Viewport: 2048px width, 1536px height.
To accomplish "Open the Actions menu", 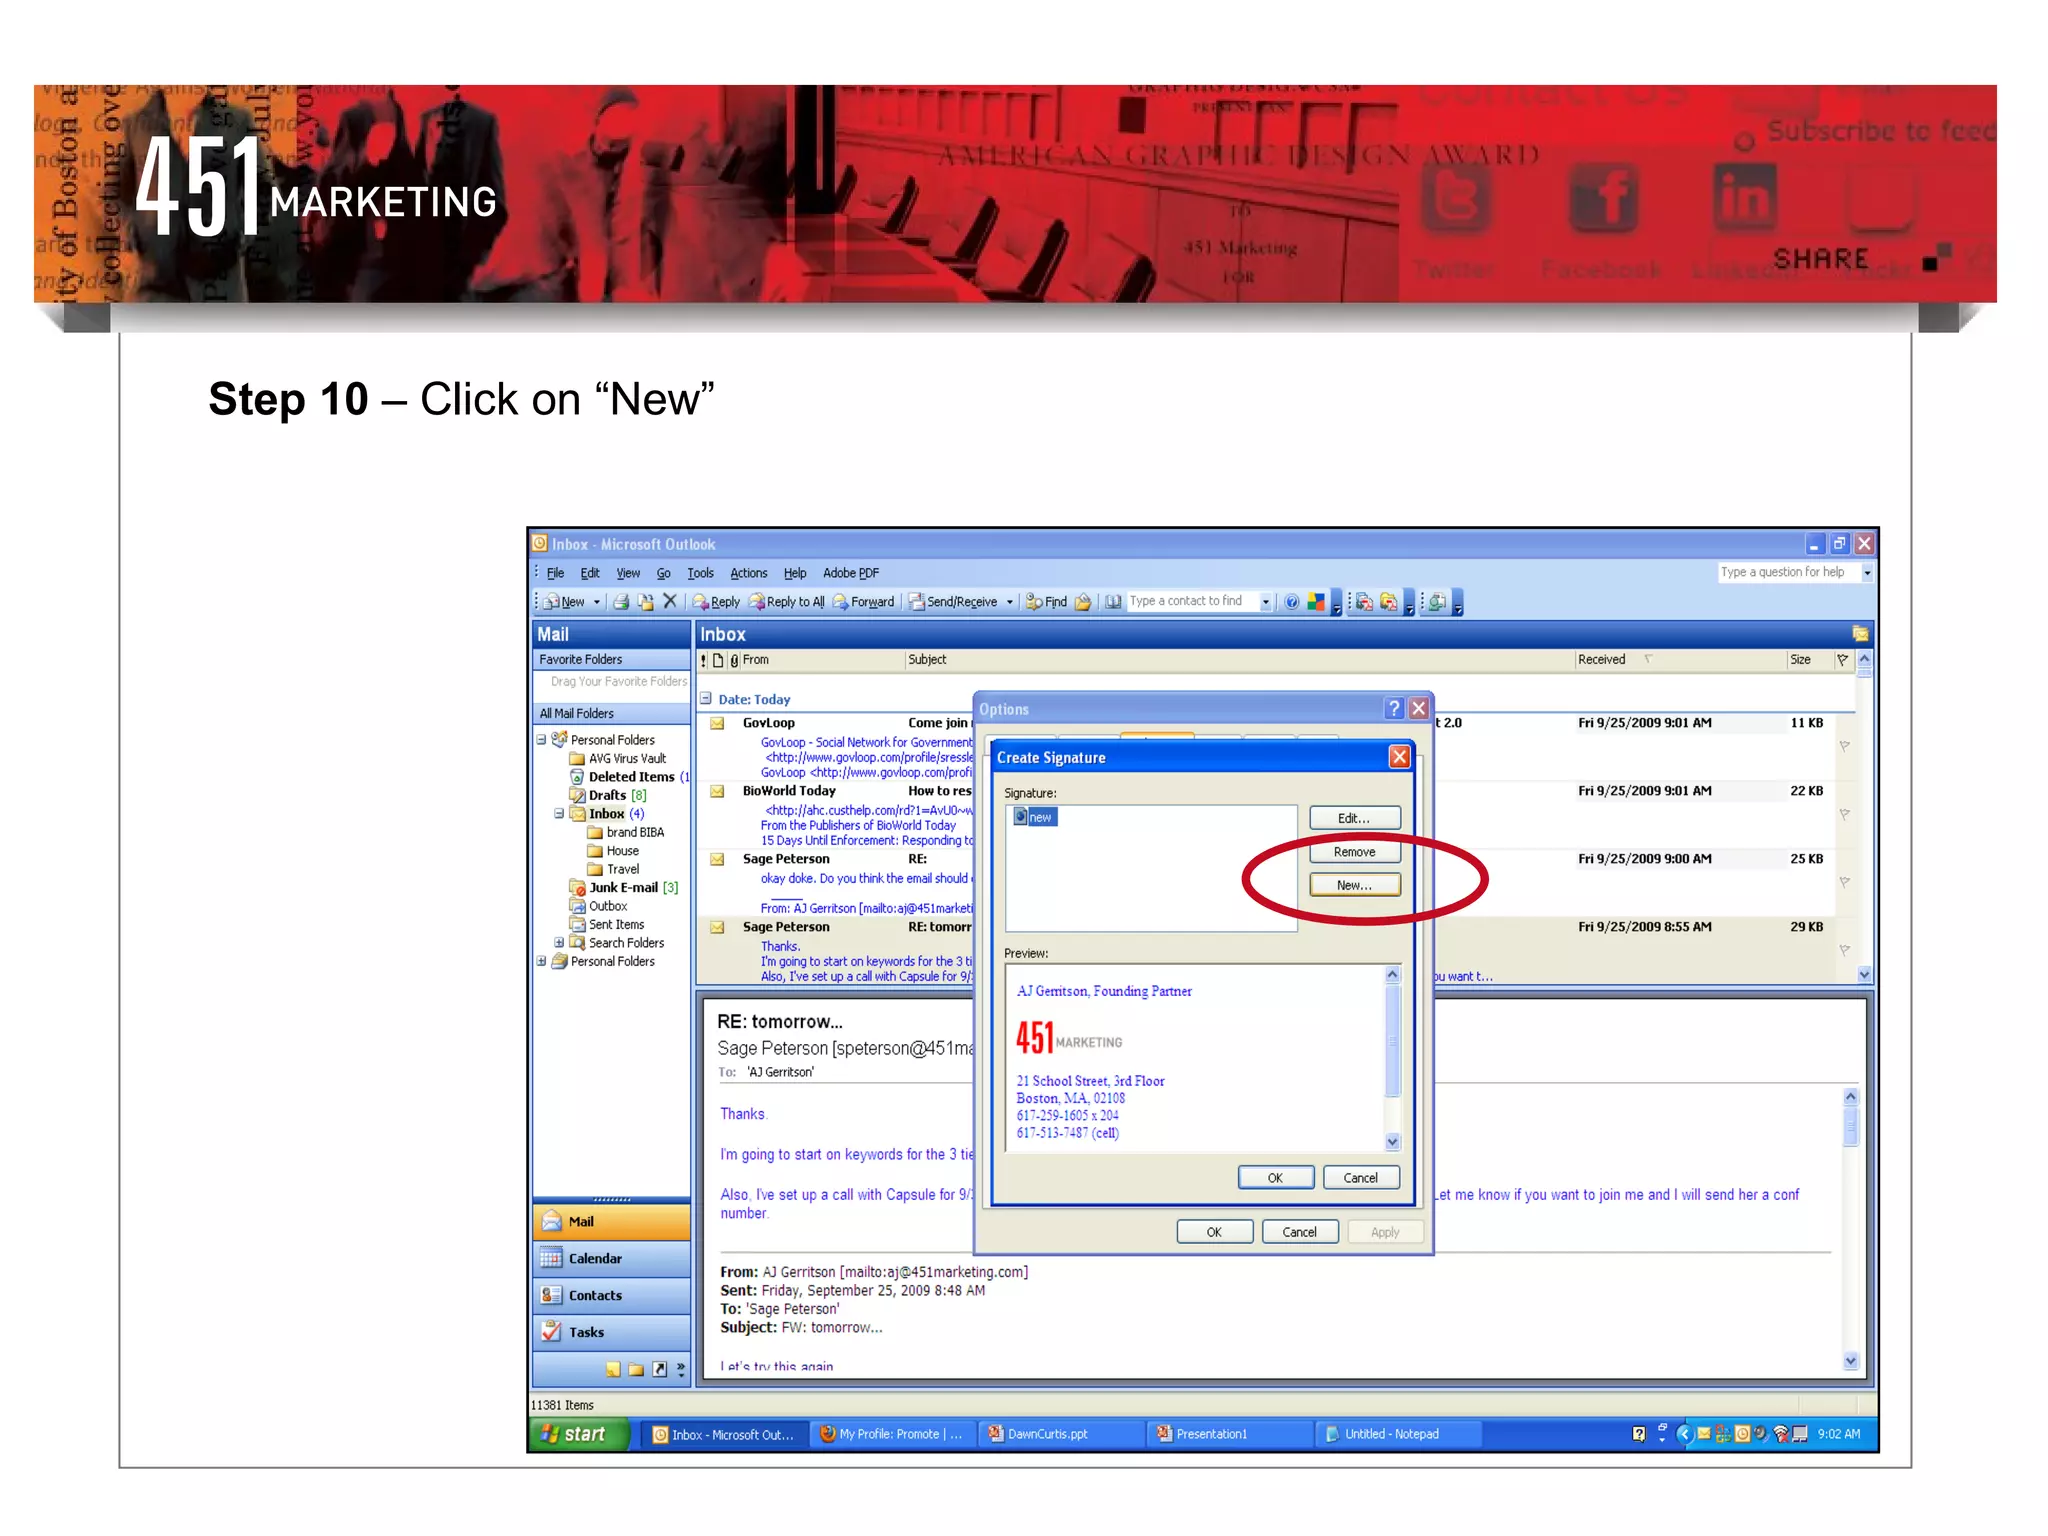I will pos(748,573).
